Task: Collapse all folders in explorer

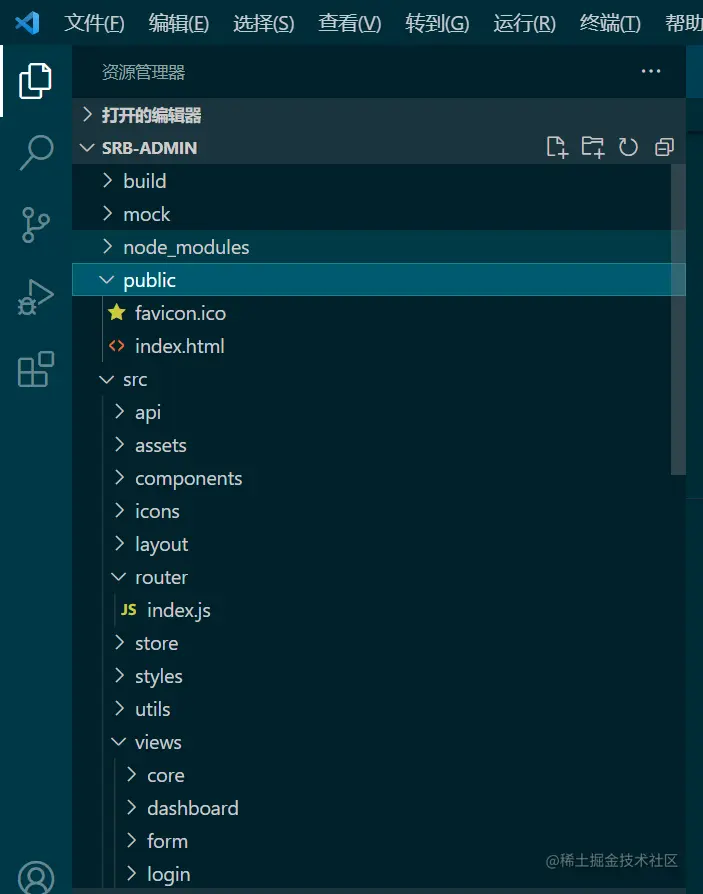Action: [664, 147]
